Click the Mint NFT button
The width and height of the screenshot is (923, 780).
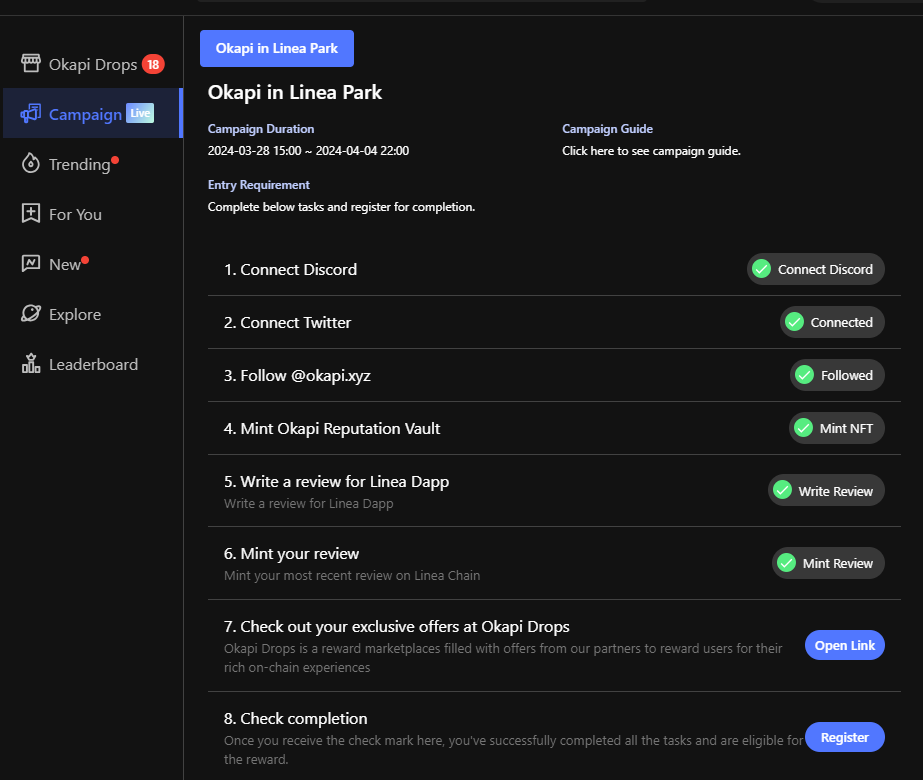point(836,428)
